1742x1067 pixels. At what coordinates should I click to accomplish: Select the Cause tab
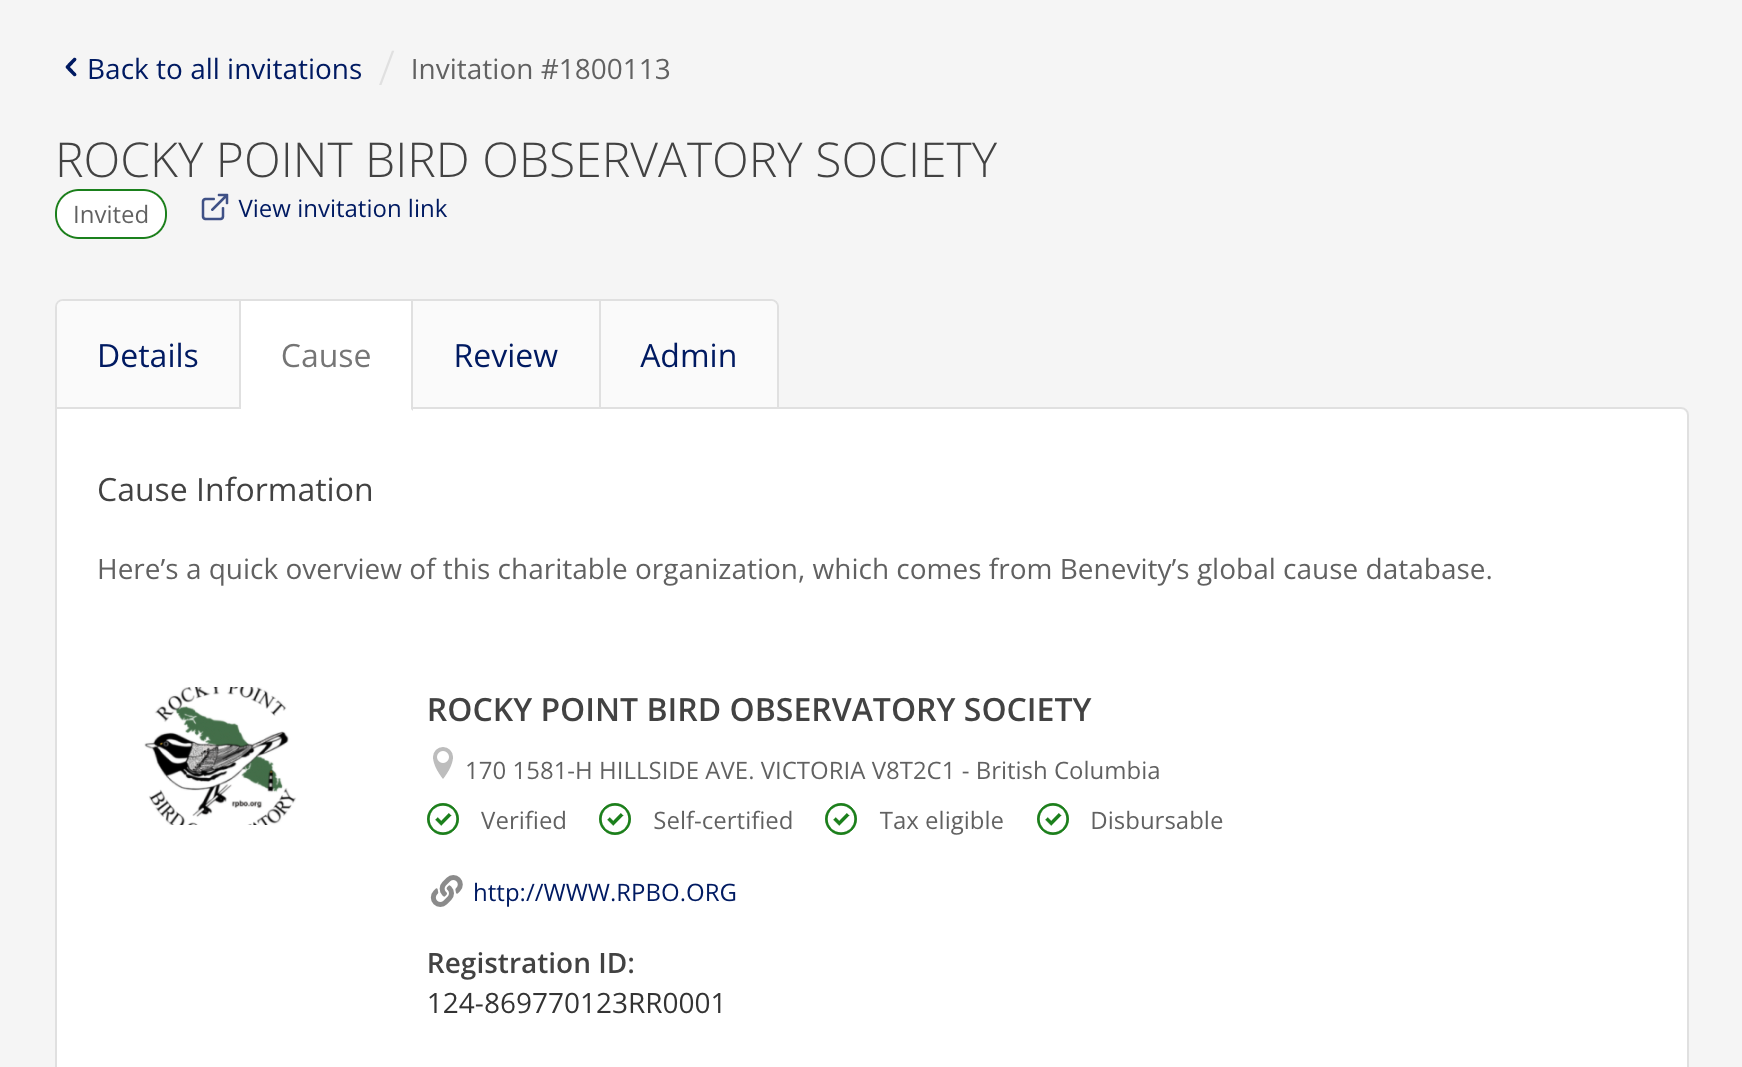[x=326, y=355]
